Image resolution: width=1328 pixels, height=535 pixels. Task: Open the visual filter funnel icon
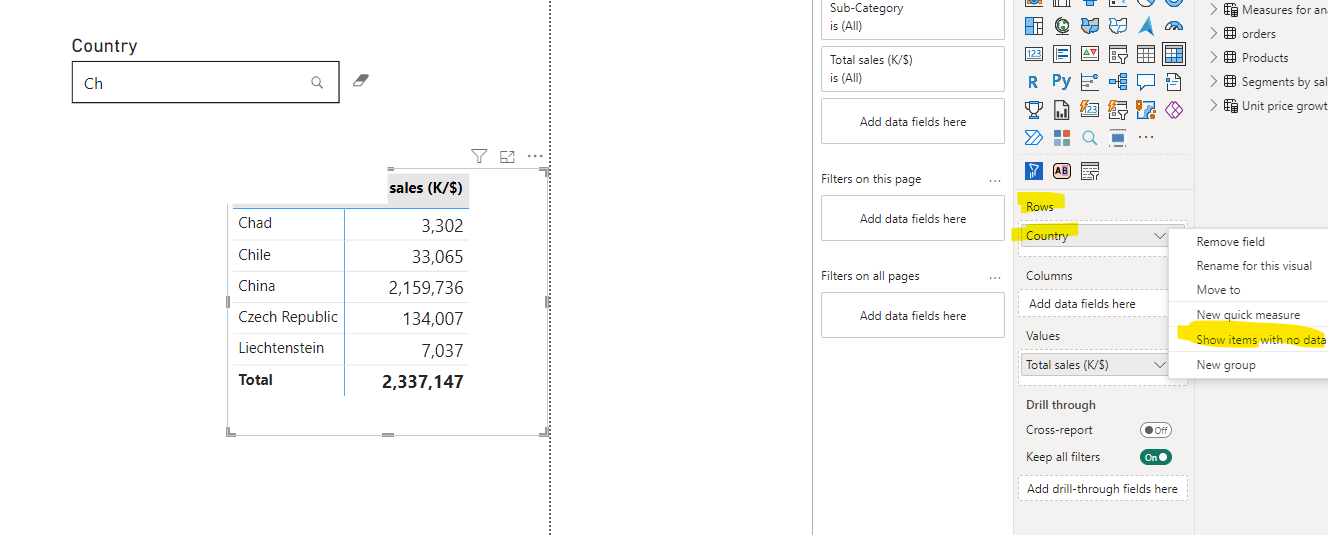tap(479, 156)
